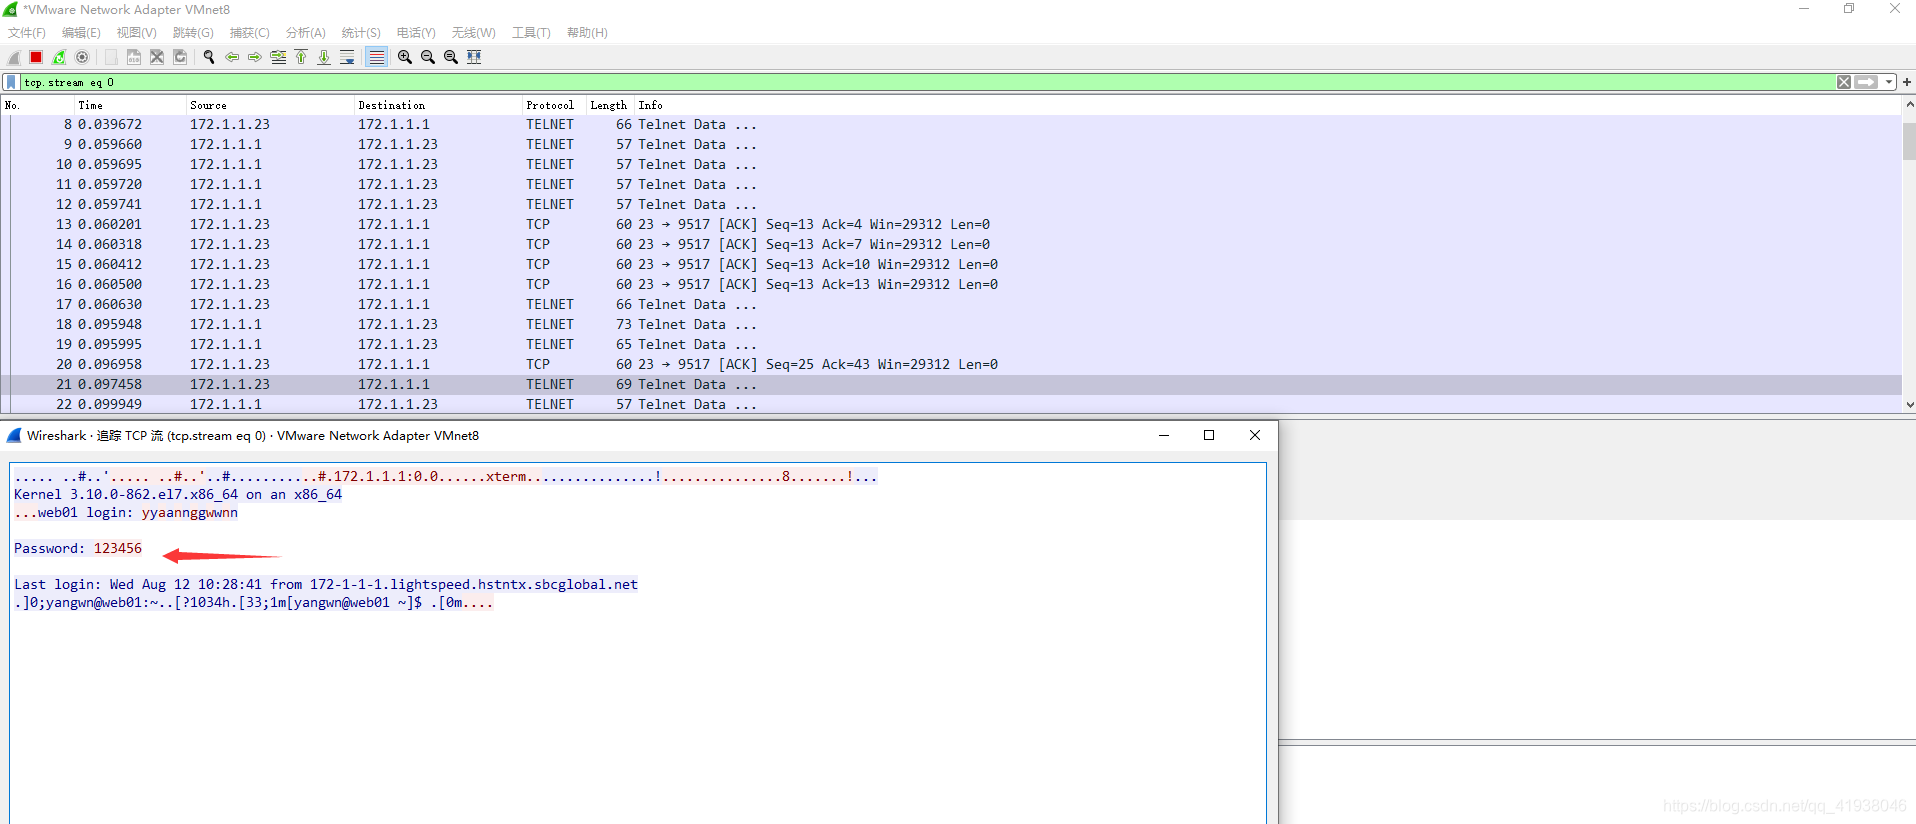The height and width of the screenshot is (824, 1916).
Task: Click the Password: 123456 line in stream
Action: (x=78, y=549)
